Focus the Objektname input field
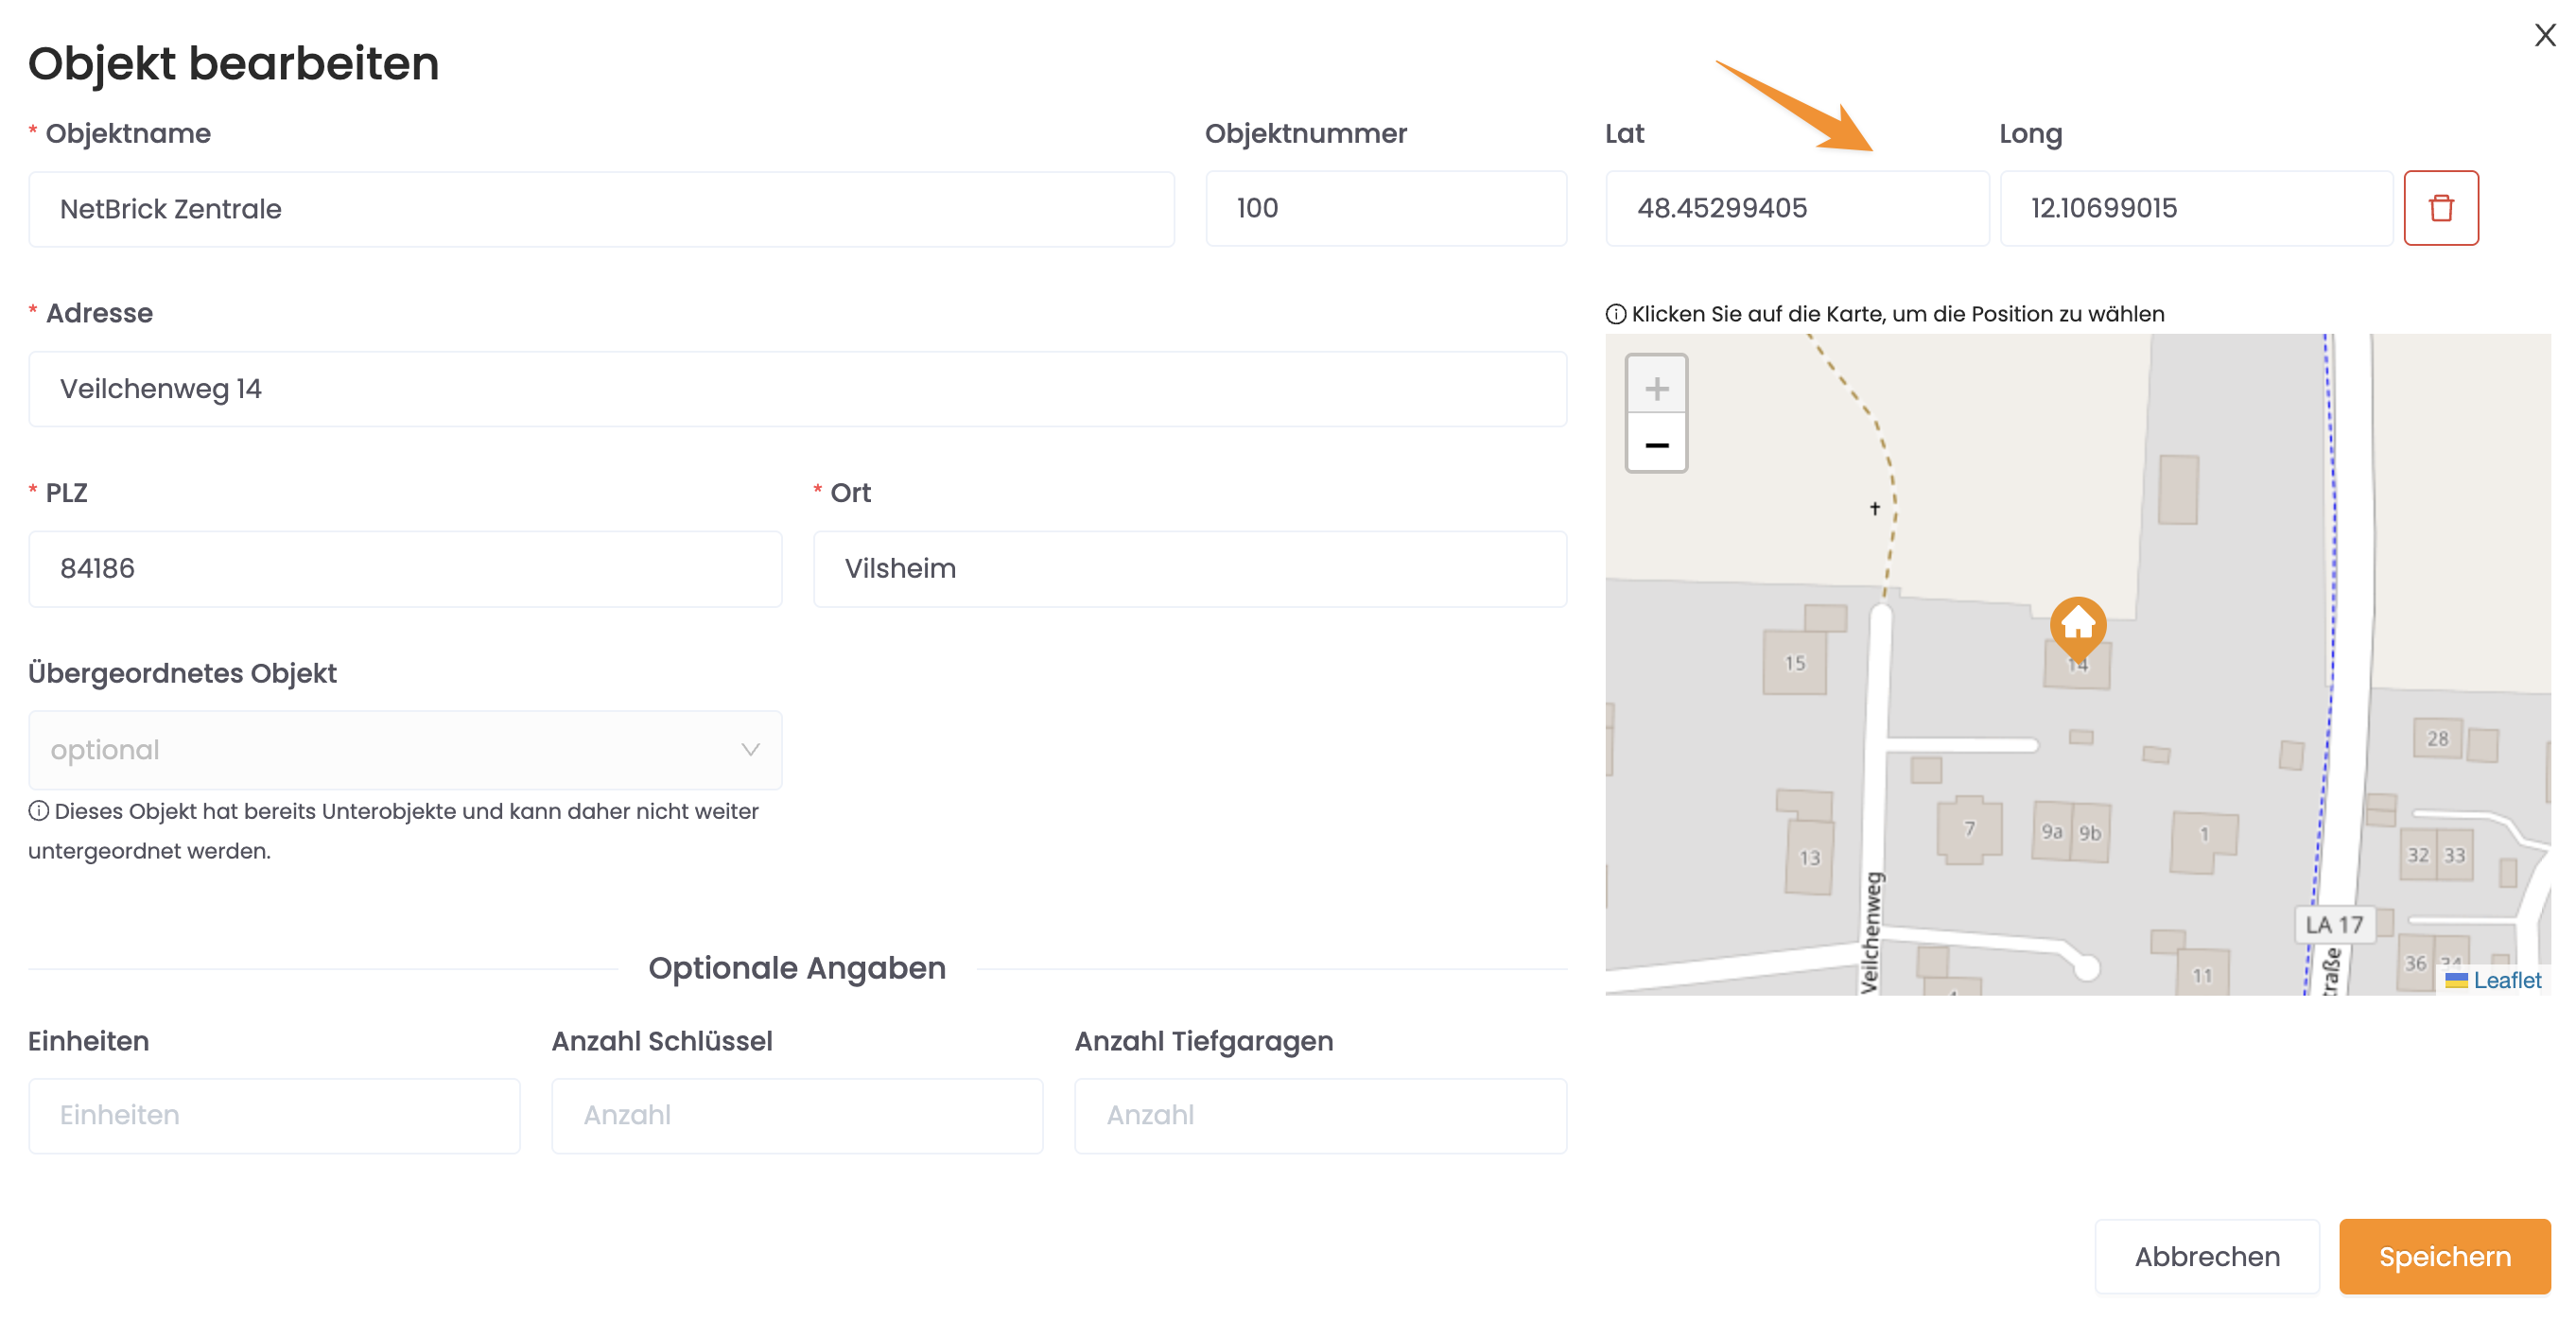This screenshot has height=1320, width=2576. coord(601,209)
